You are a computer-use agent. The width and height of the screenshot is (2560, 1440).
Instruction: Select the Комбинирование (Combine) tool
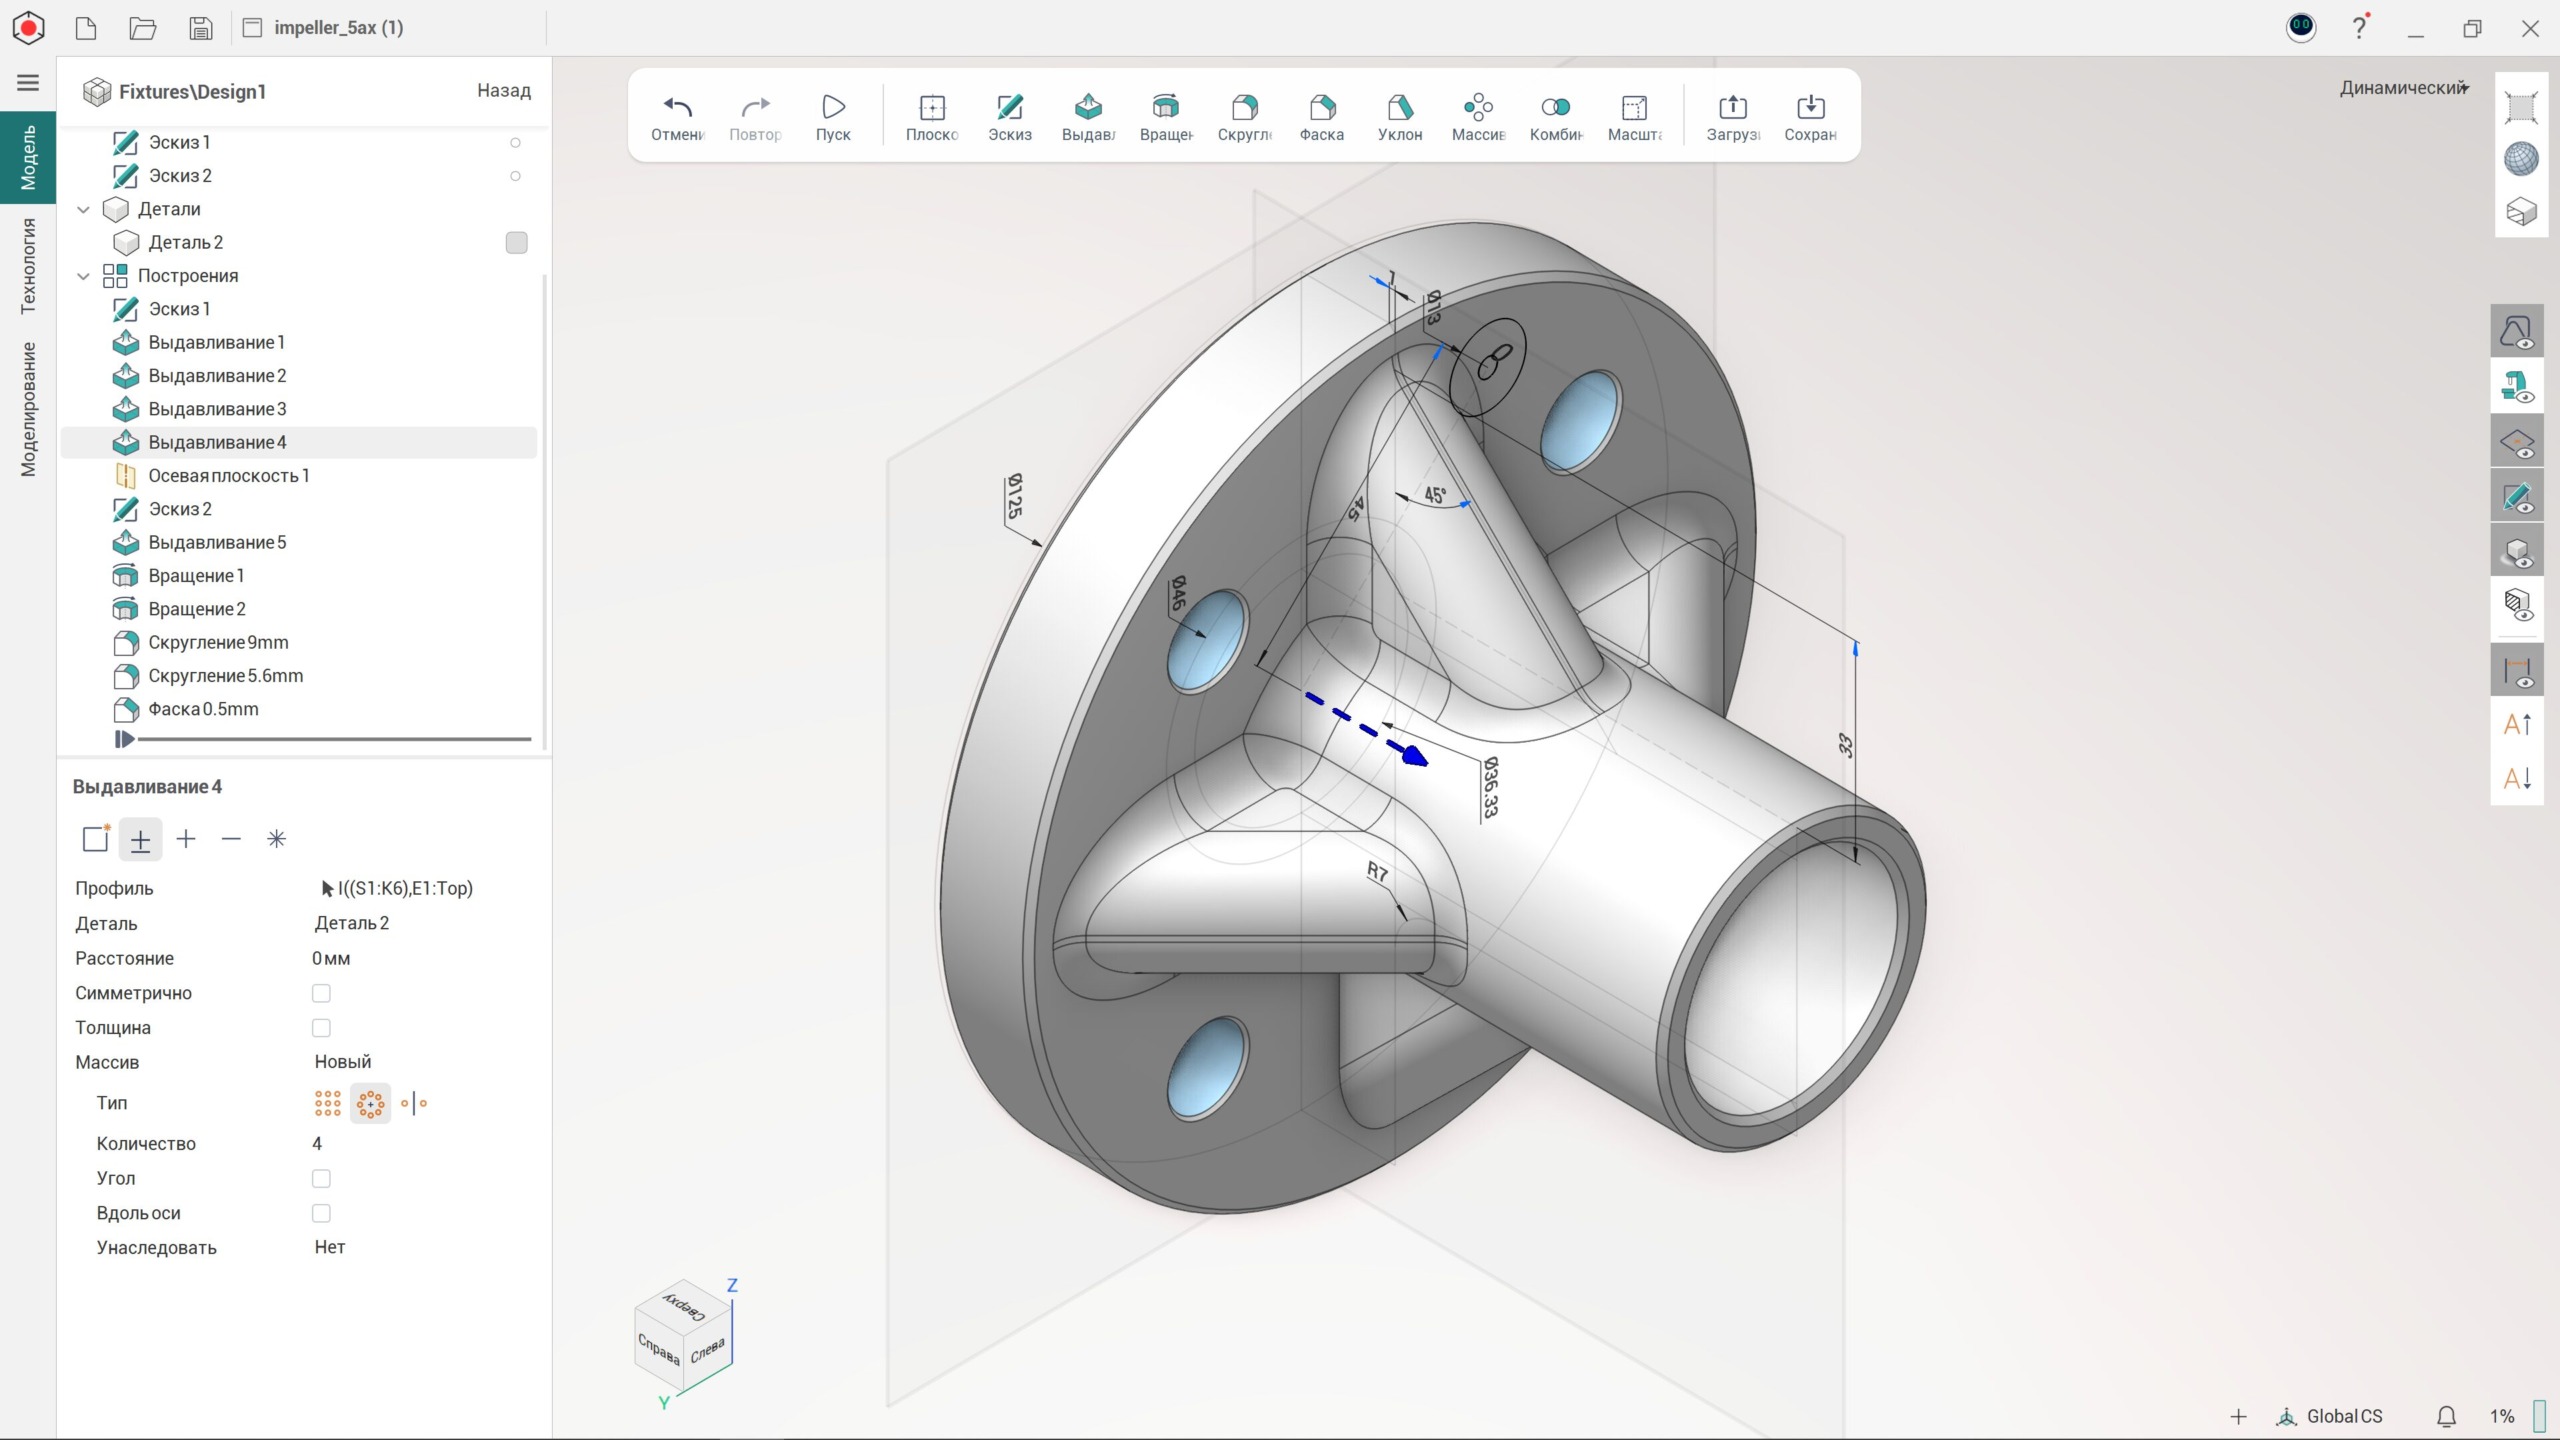coord(1556,108)
